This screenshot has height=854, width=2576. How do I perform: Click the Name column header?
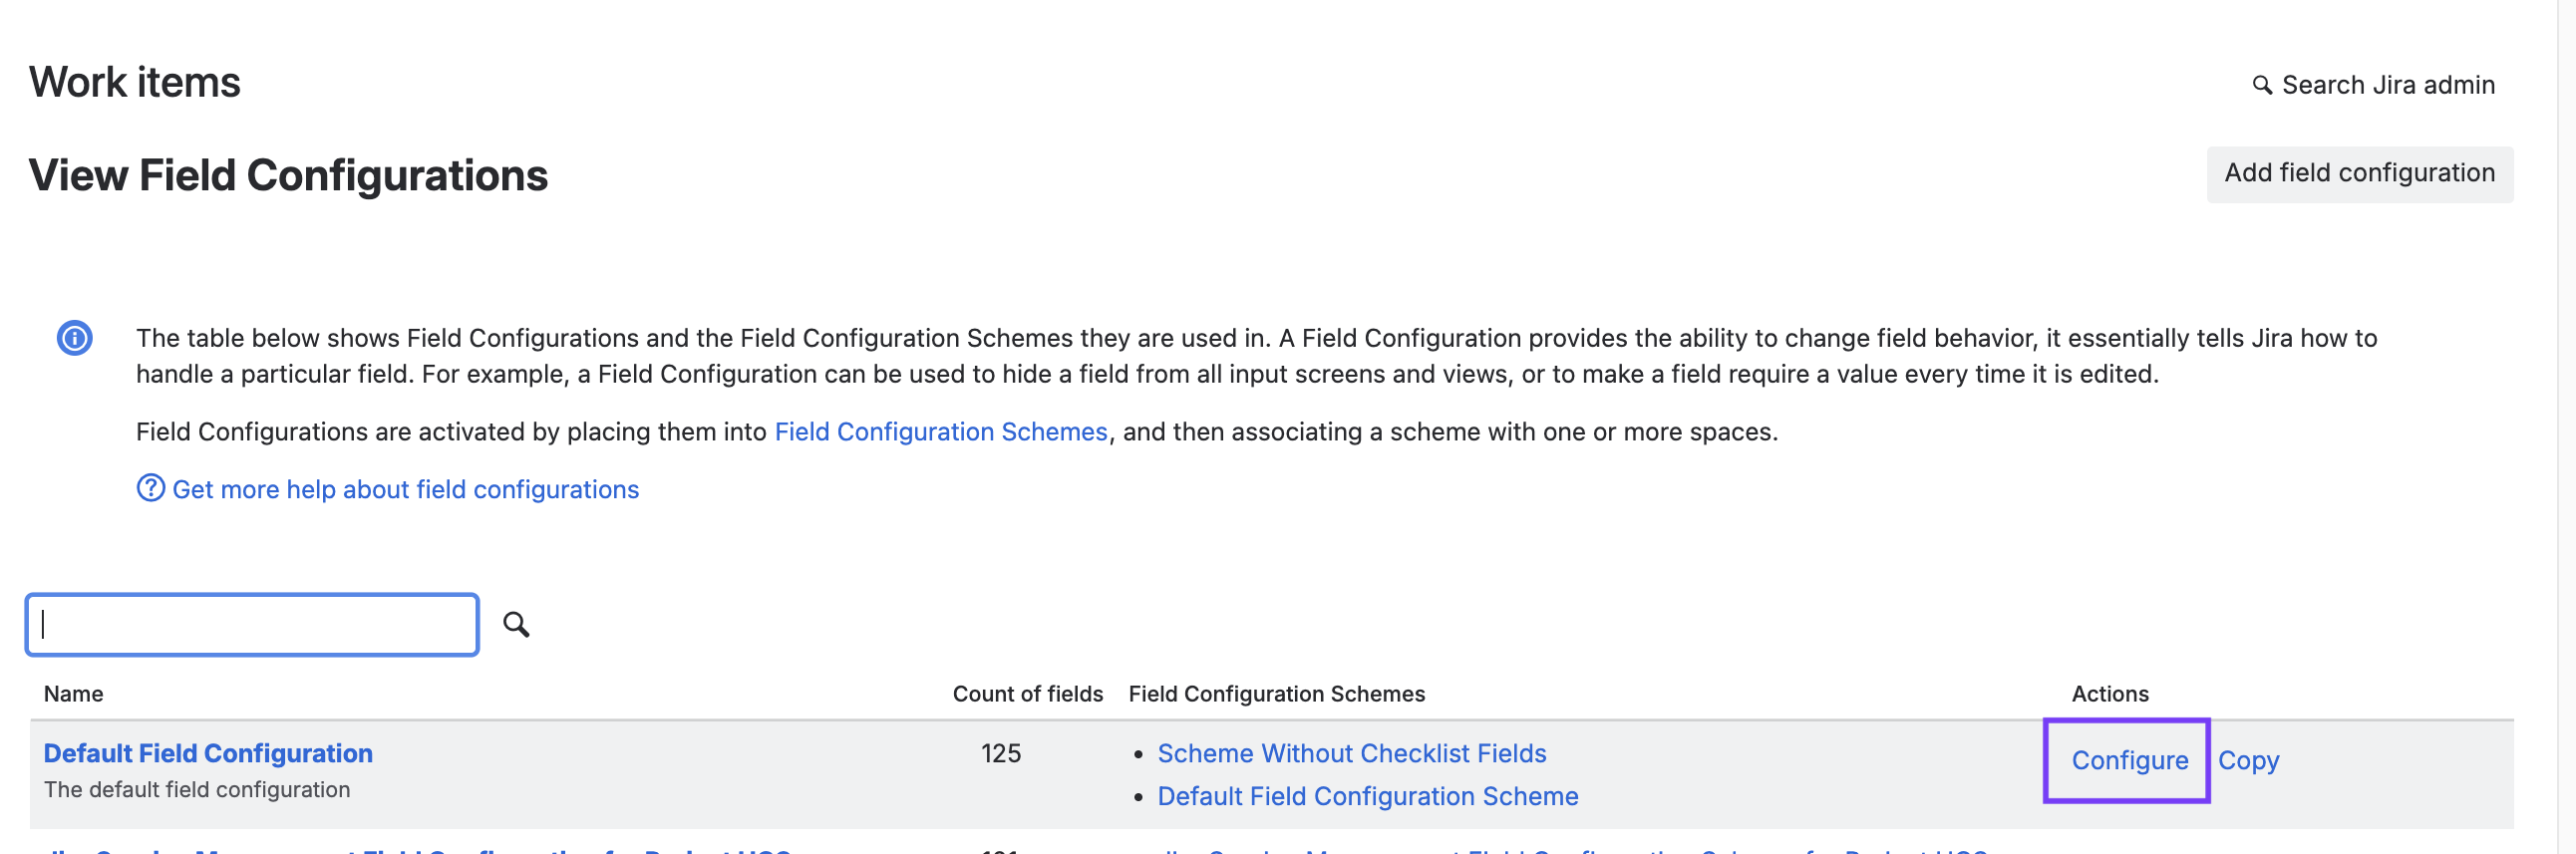(73, 693)
